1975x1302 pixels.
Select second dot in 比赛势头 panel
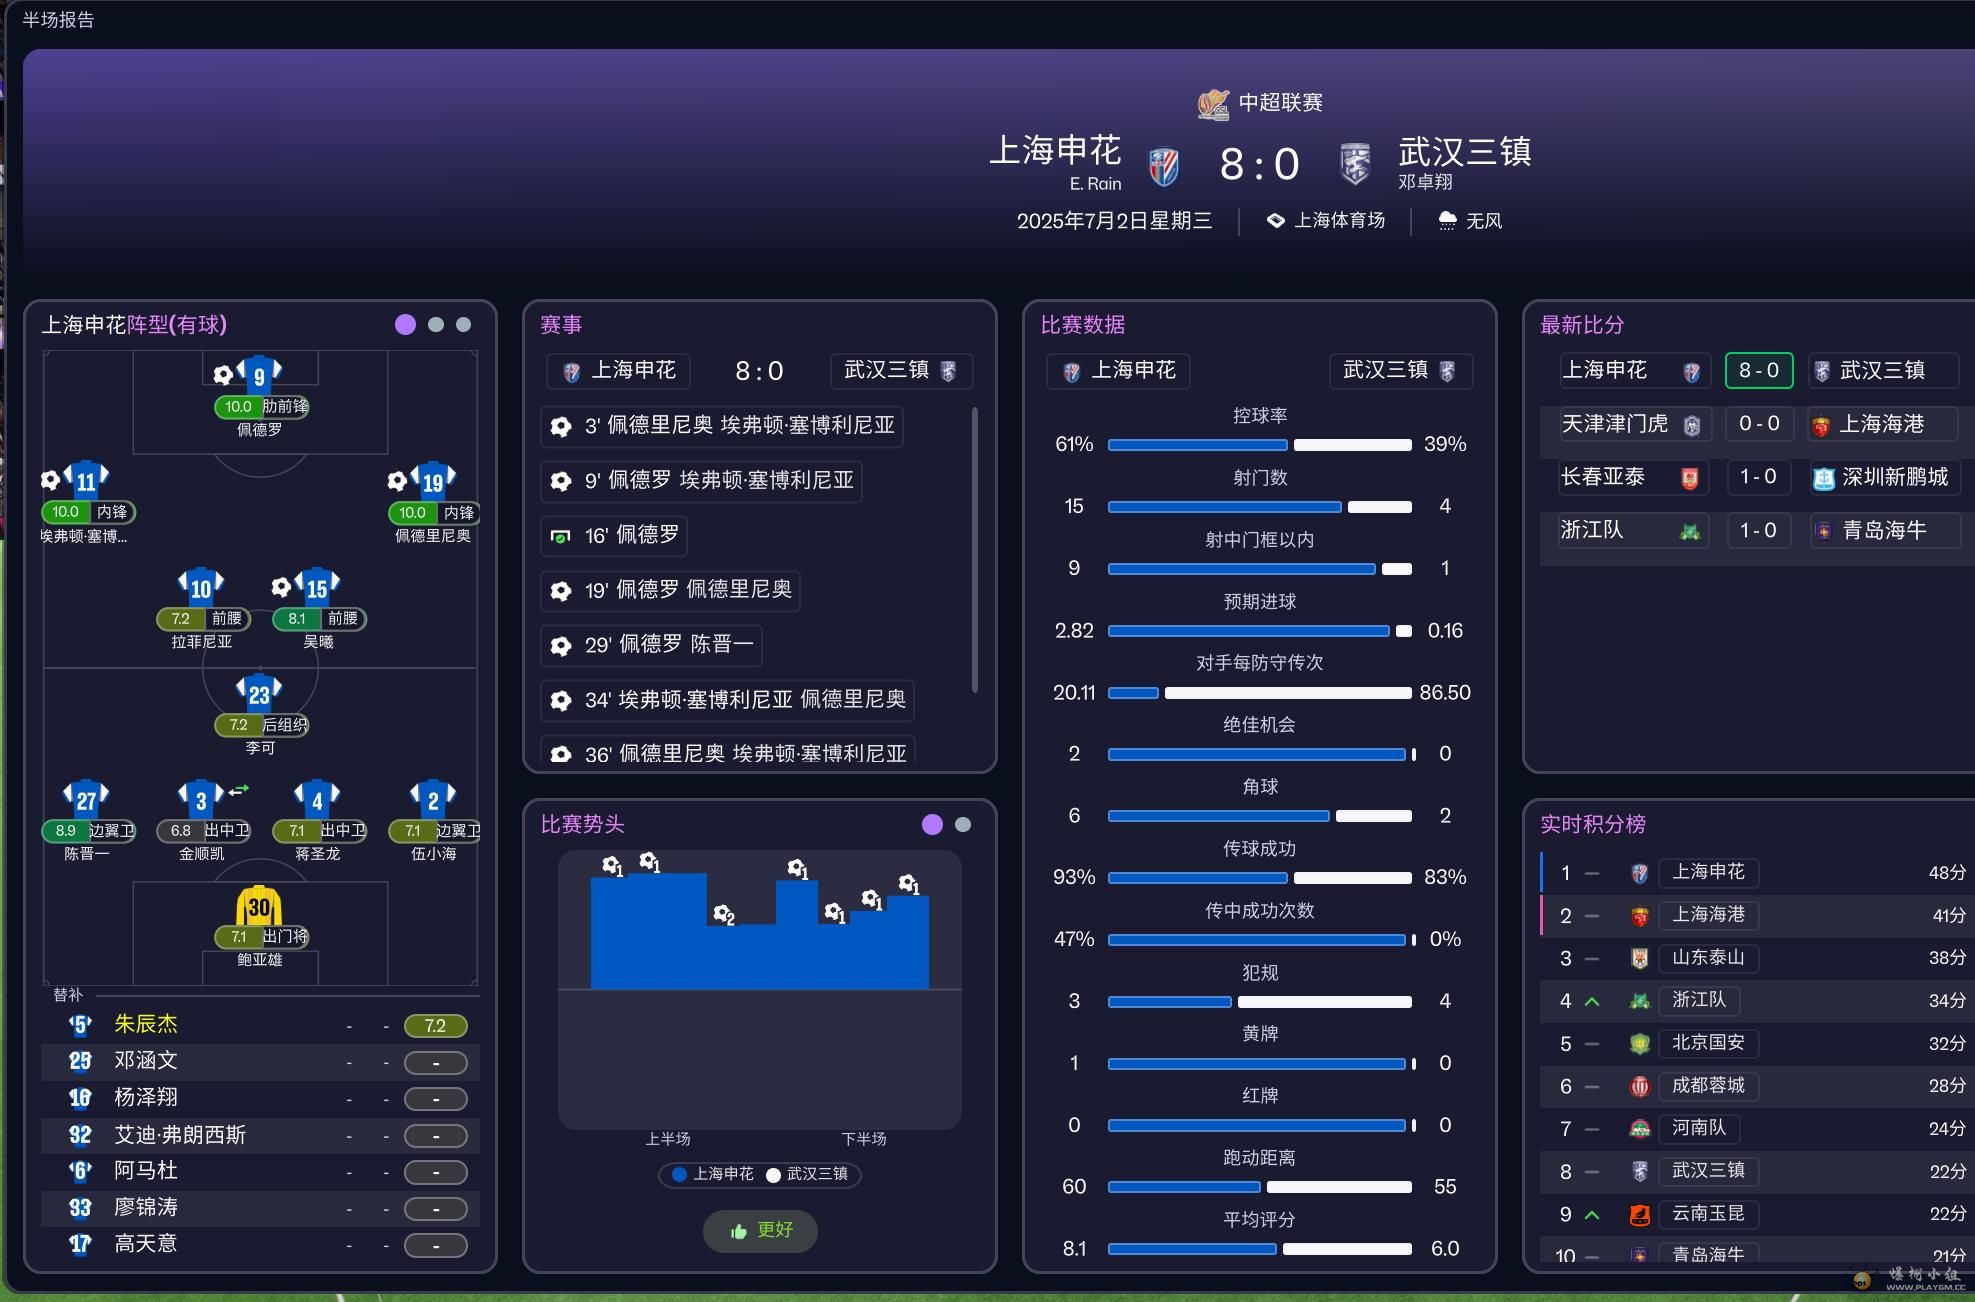(963, 824)
